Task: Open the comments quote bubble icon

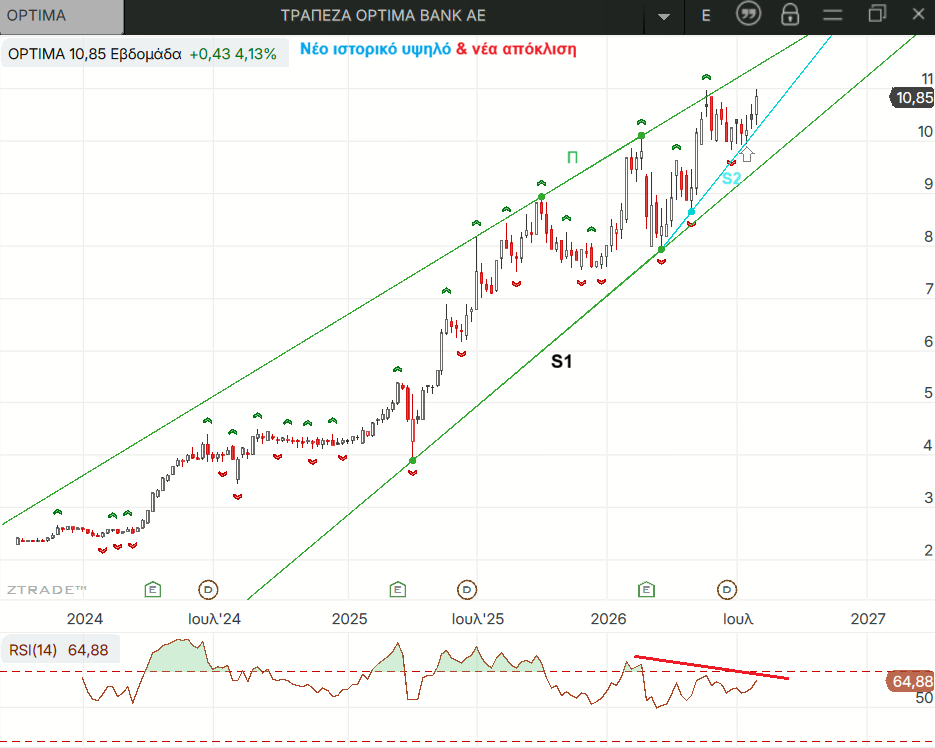Action: pos(748,14)
